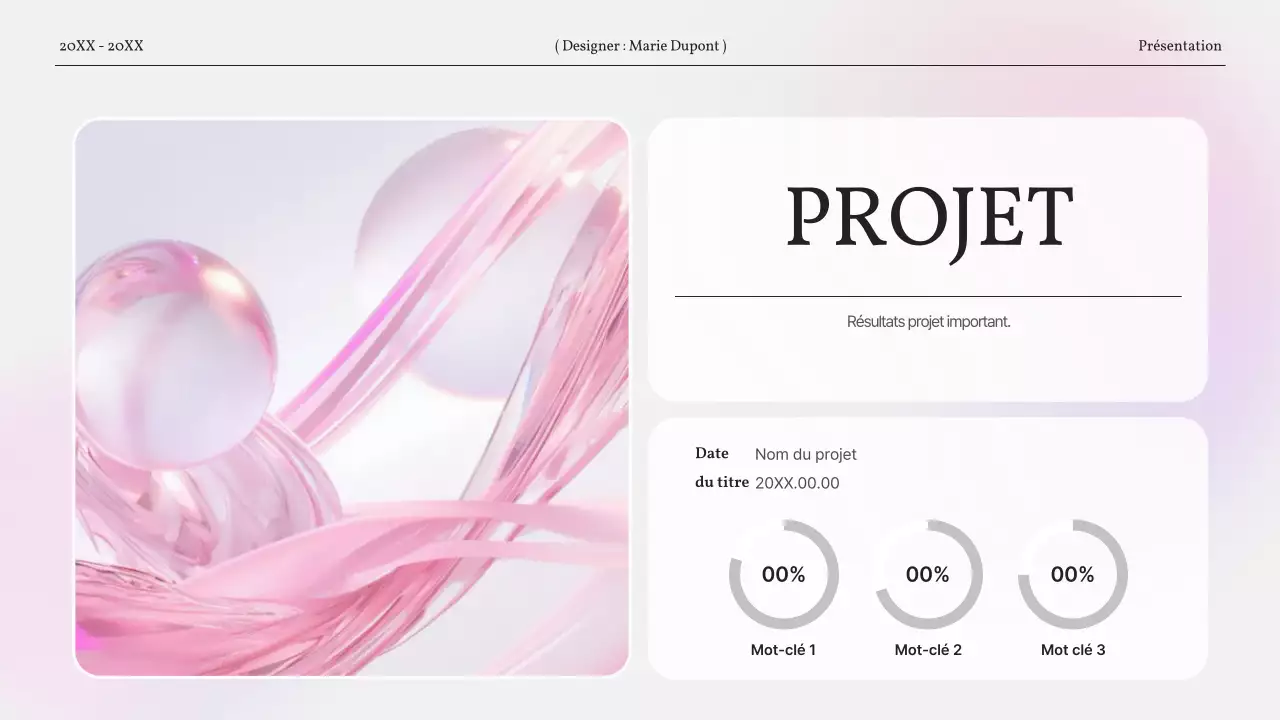The width and height of the screenshot is (1280, 720).
Task: Click the 20XX.00.00 date field
Action: coord(797,483)
